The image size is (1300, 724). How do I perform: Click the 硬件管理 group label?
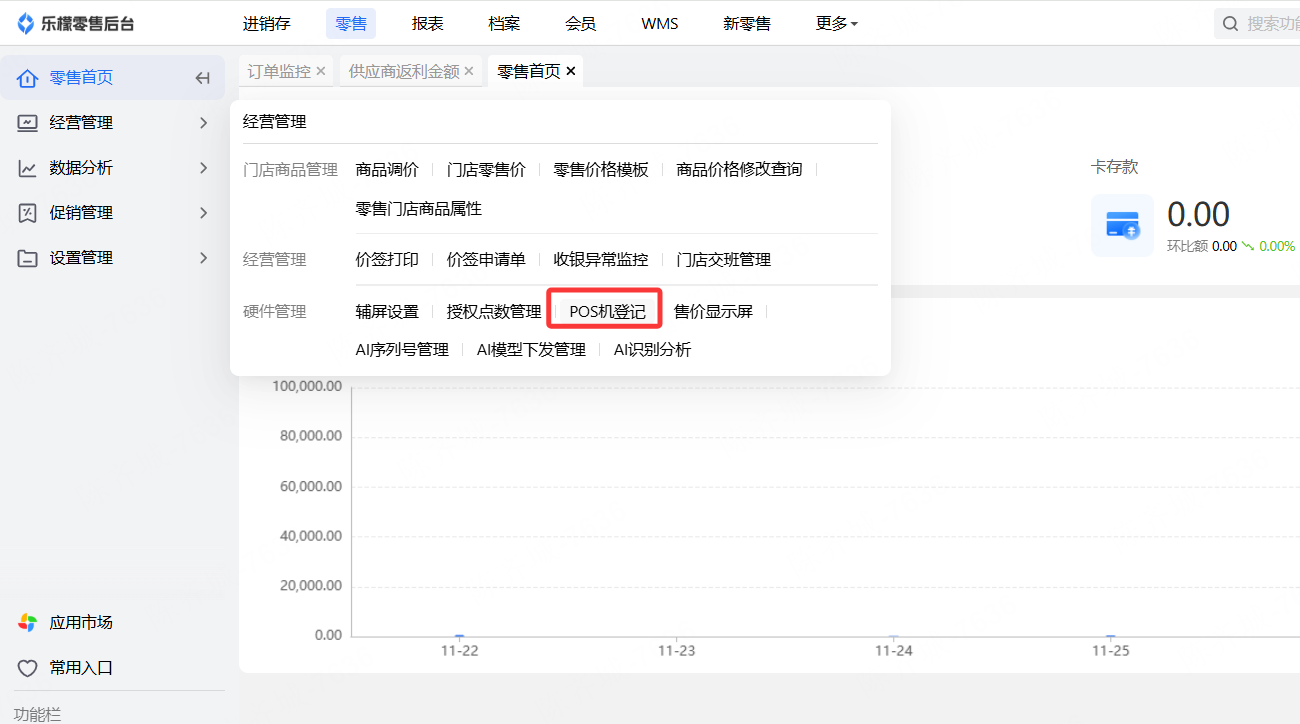coord(274,312)
